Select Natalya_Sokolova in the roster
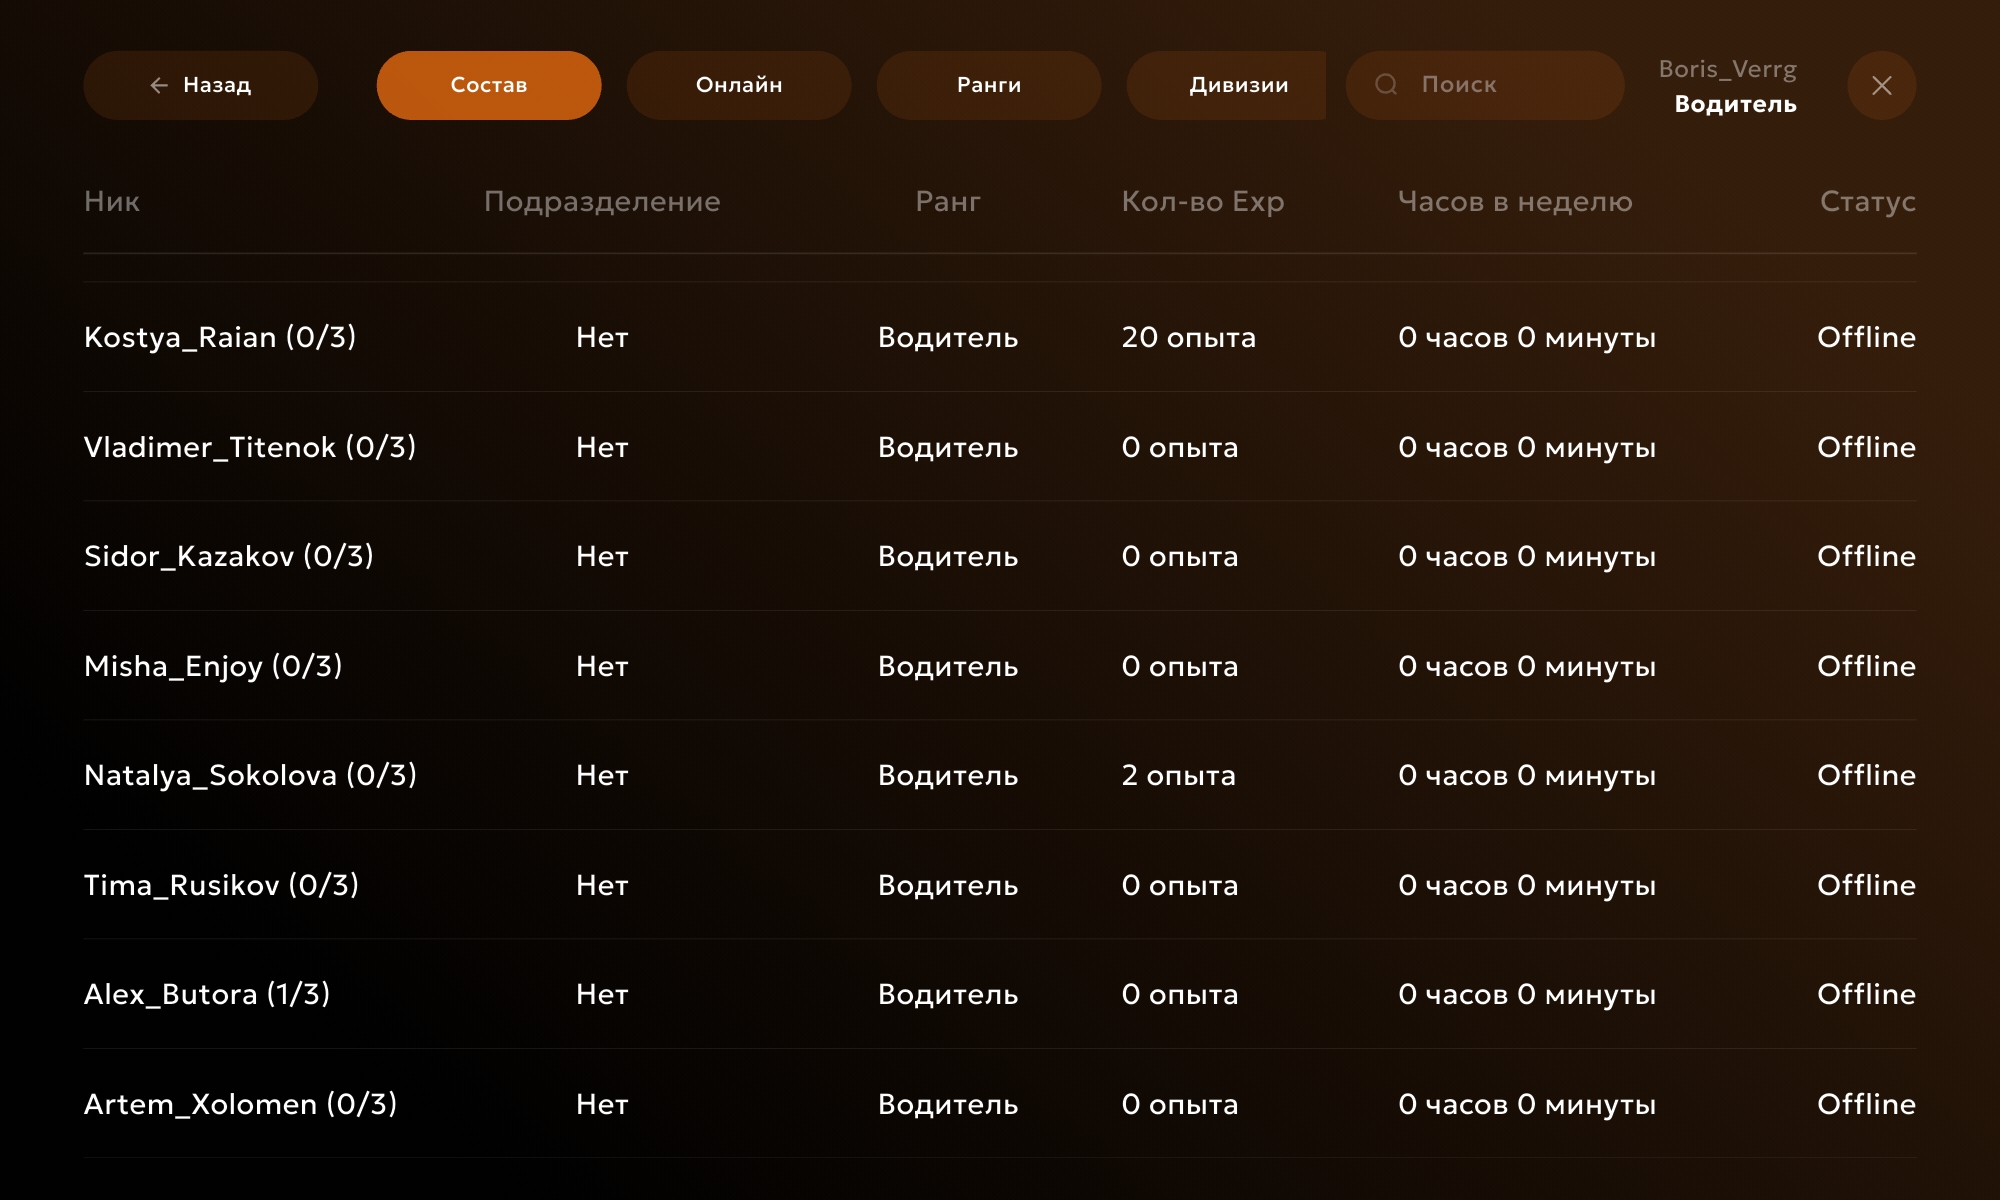Image resolution: width=2000 pixels, height=1200 pixels. pos(250,775)
